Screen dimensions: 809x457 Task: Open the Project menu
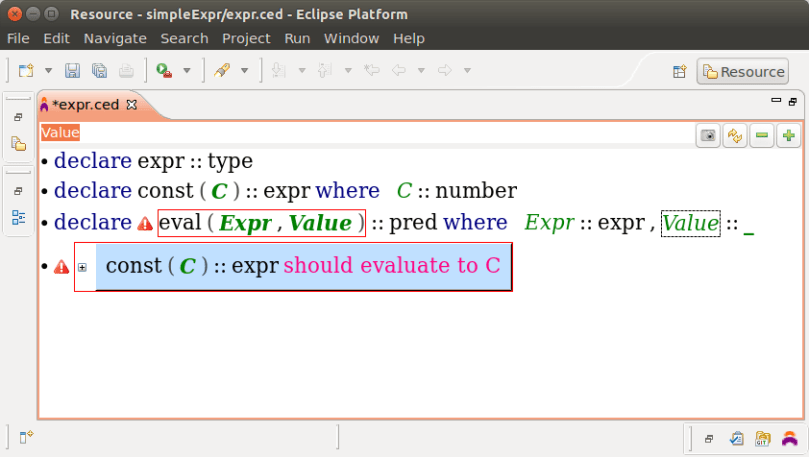(246, 38)
